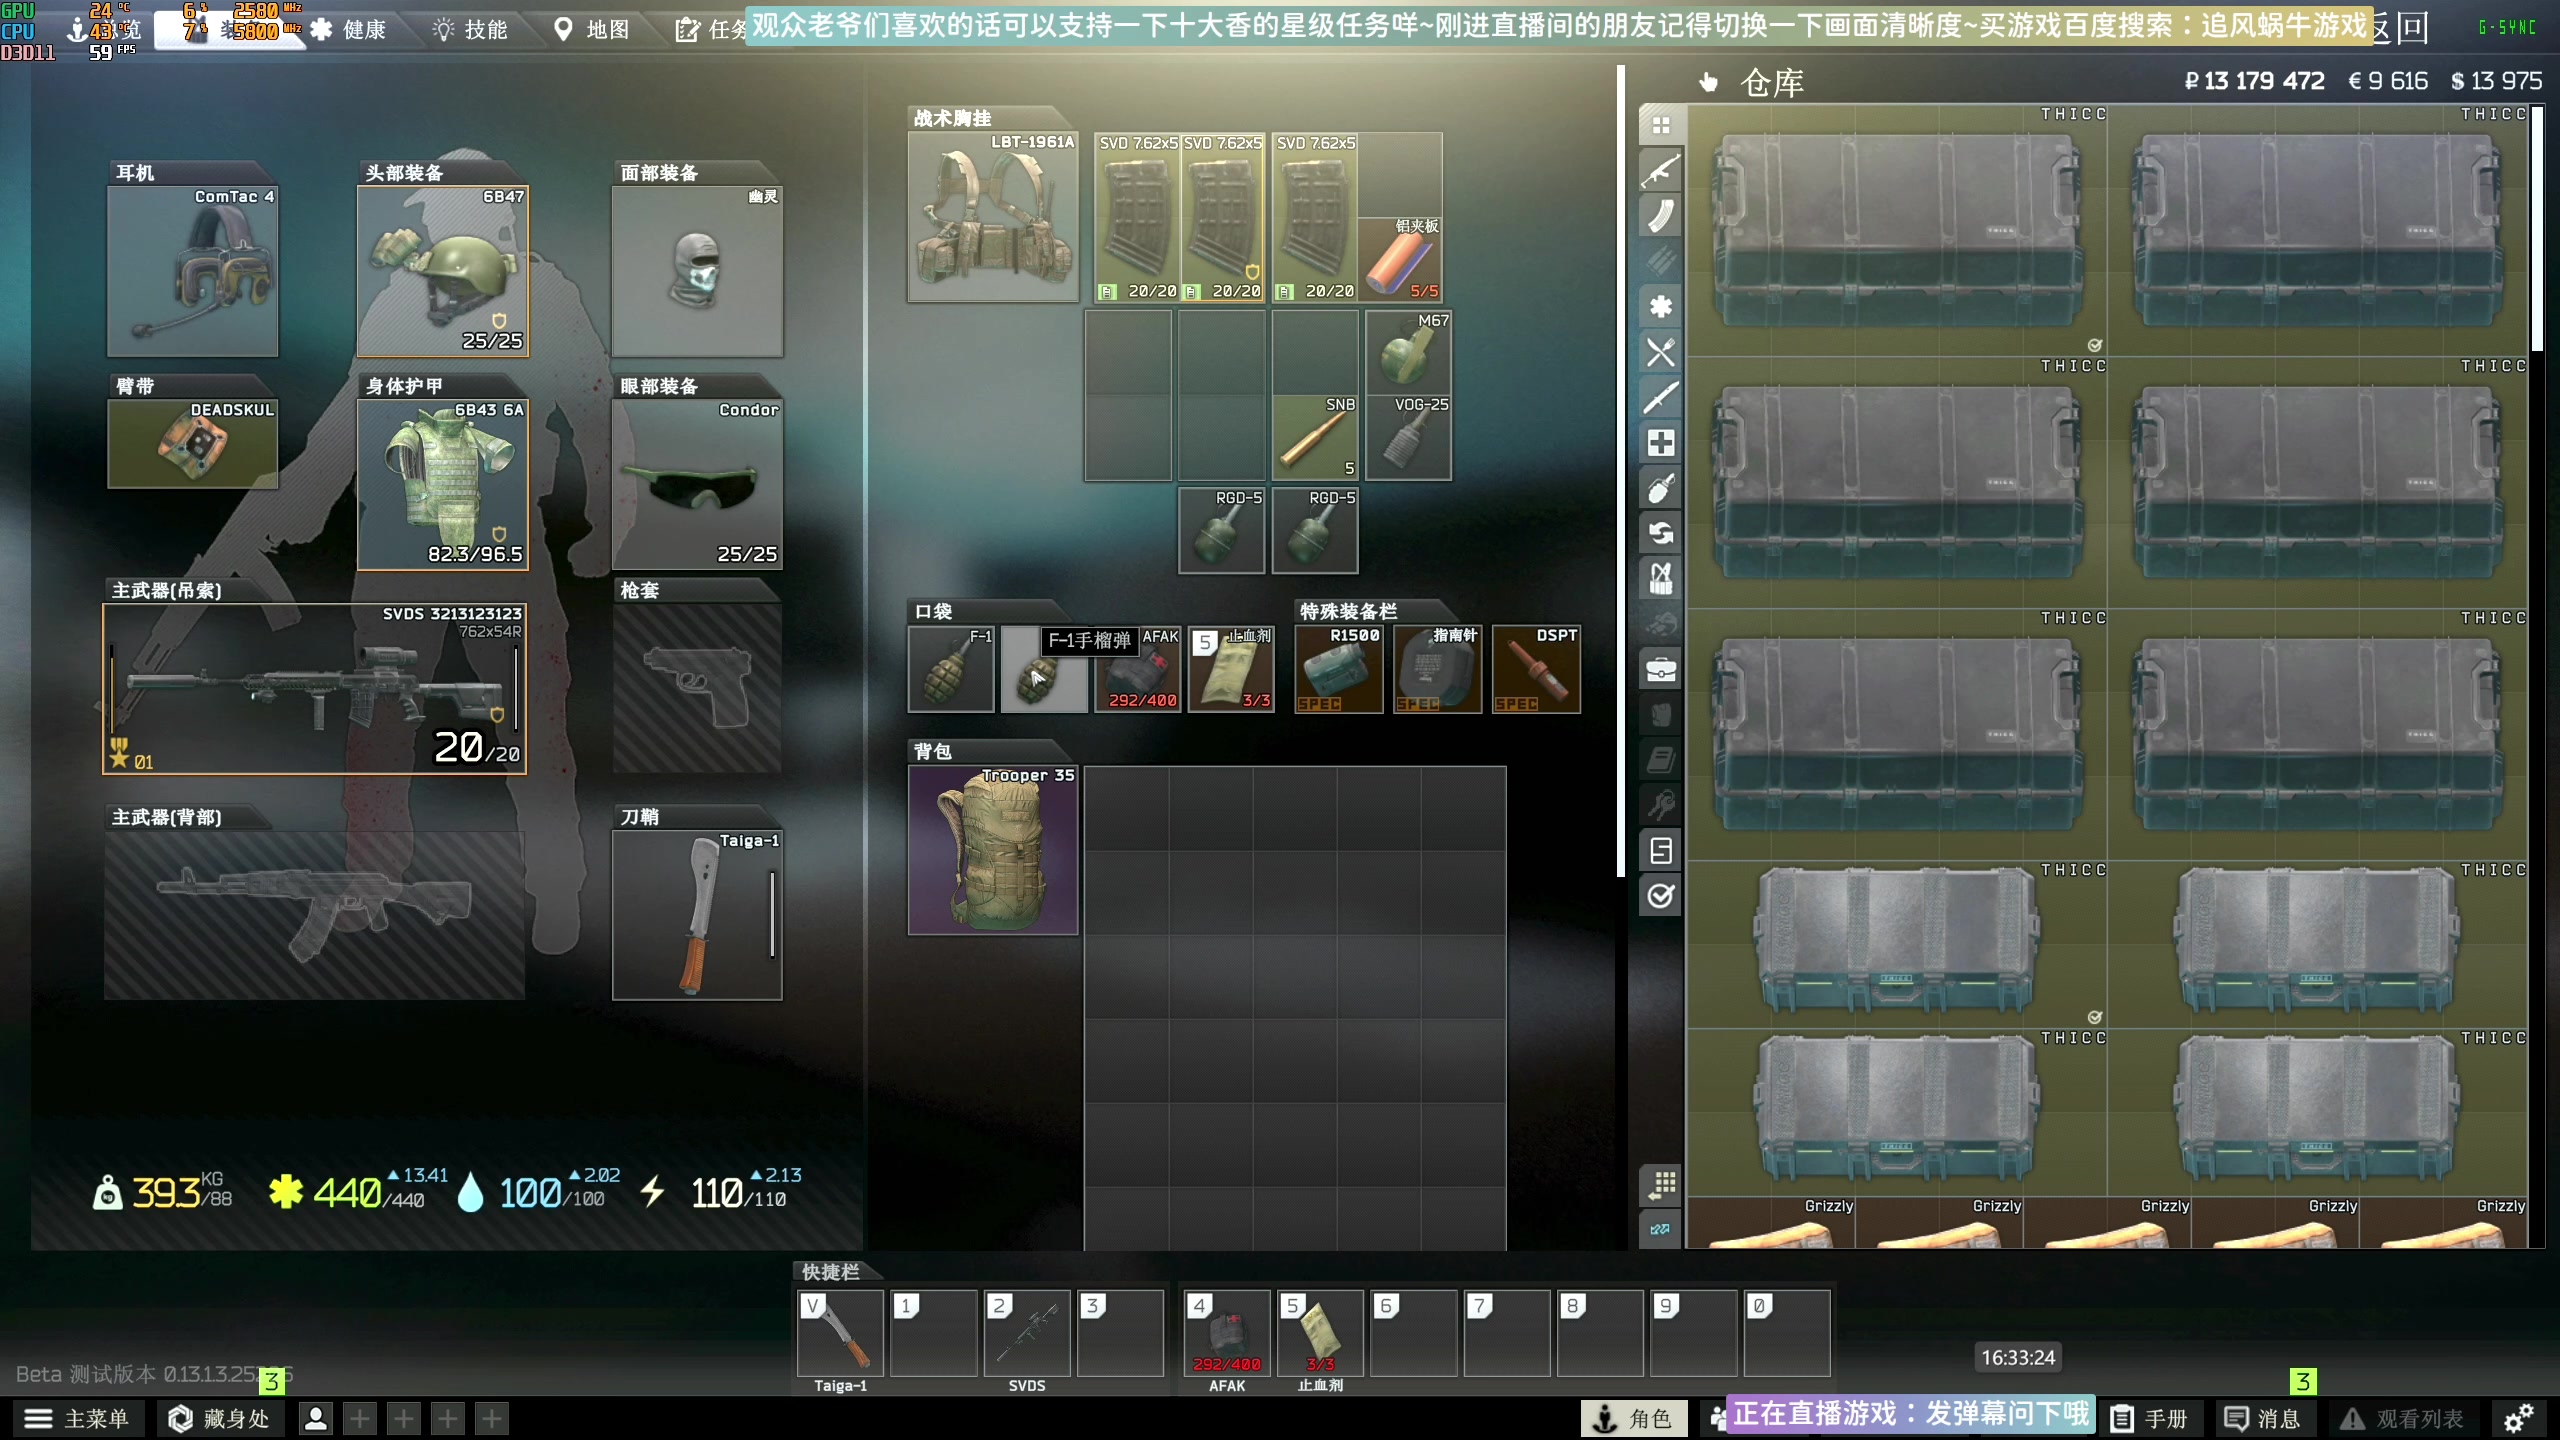Screen dimensions: 2560x1440
Task: Filter stash by tactical rigs icon
Action: click(1660, 578)
